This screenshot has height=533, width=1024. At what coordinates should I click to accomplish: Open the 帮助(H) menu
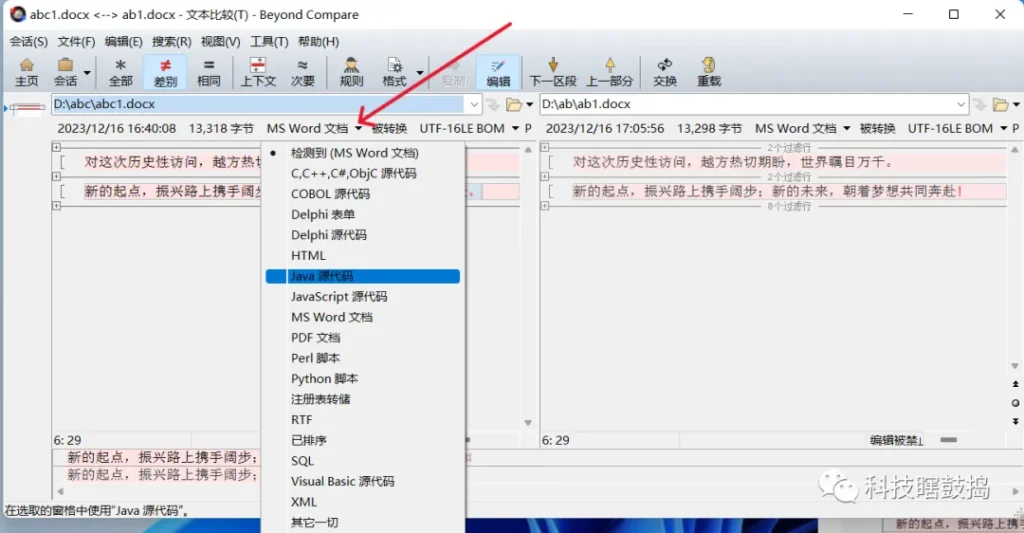click(318, 41)
